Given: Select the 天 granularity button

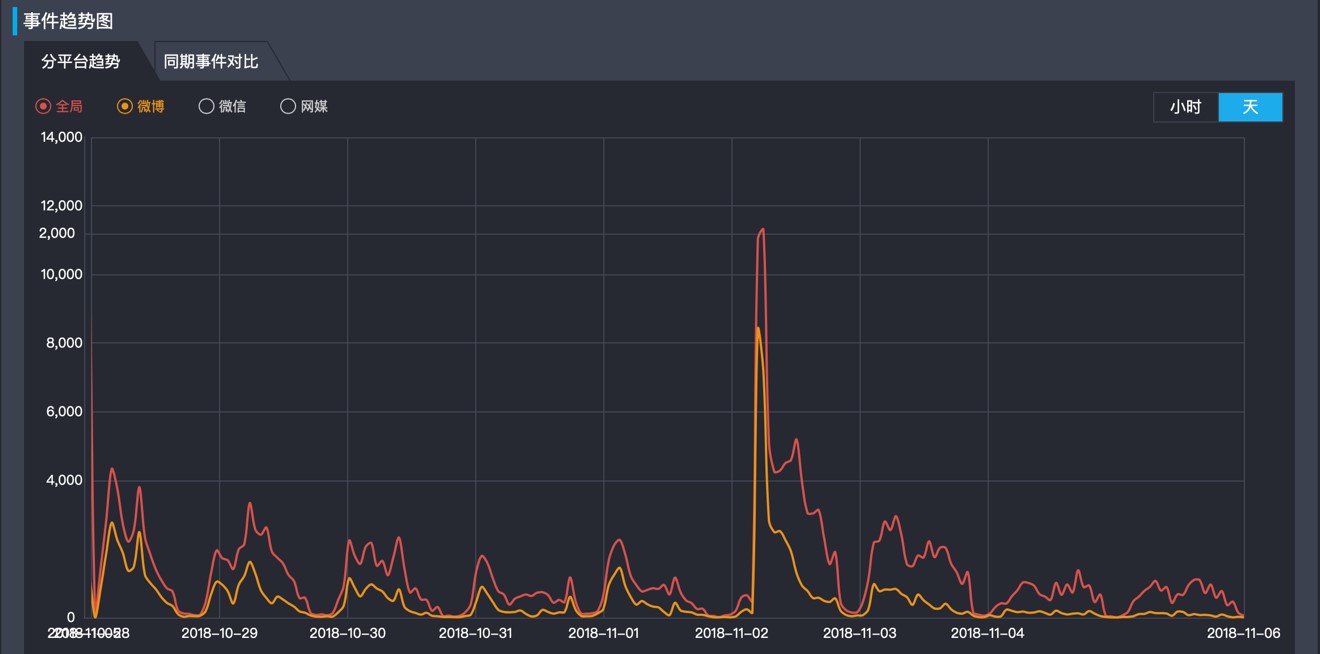Looking at the screenshot, I should click(x=1250, y=107).
